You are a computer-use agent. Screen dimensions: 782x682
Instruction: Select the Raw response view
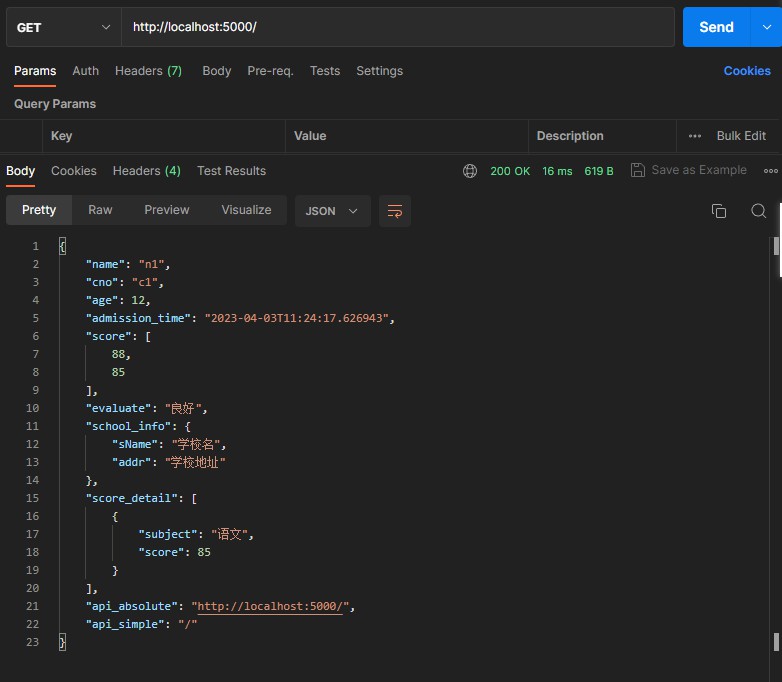tap(100, 210)
